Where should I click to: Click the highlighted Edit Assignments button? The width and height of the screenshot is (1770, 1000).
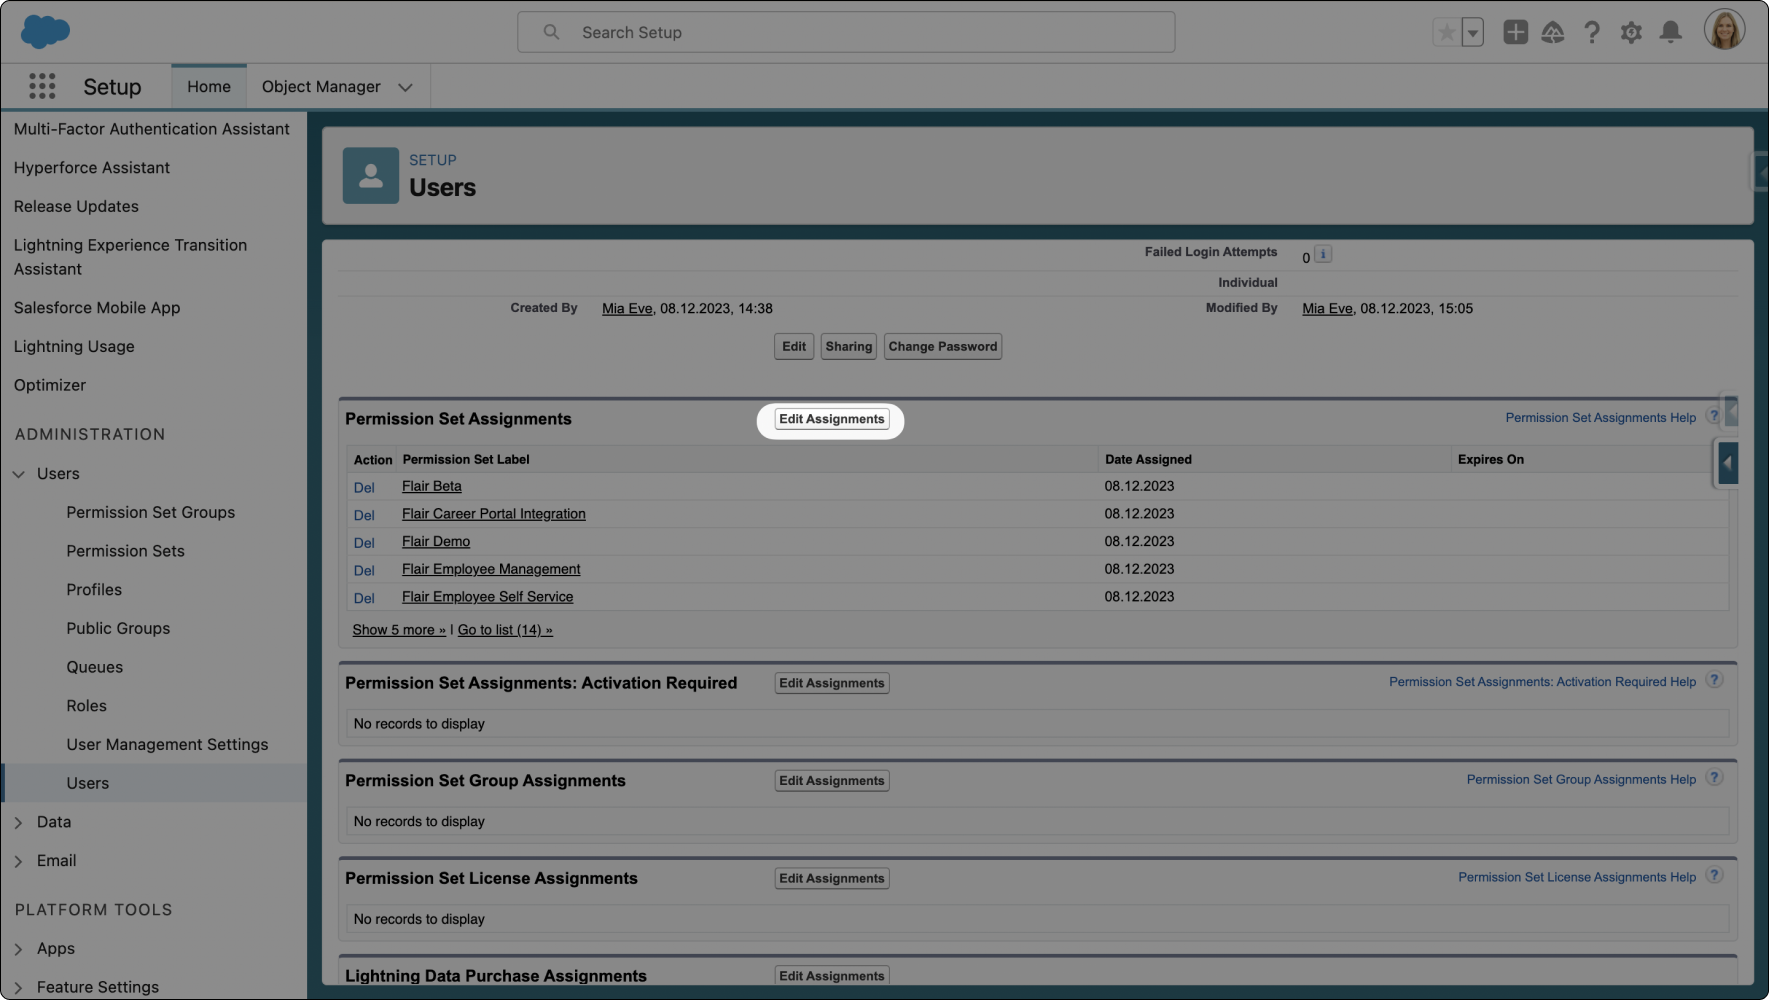click(831, 419)
